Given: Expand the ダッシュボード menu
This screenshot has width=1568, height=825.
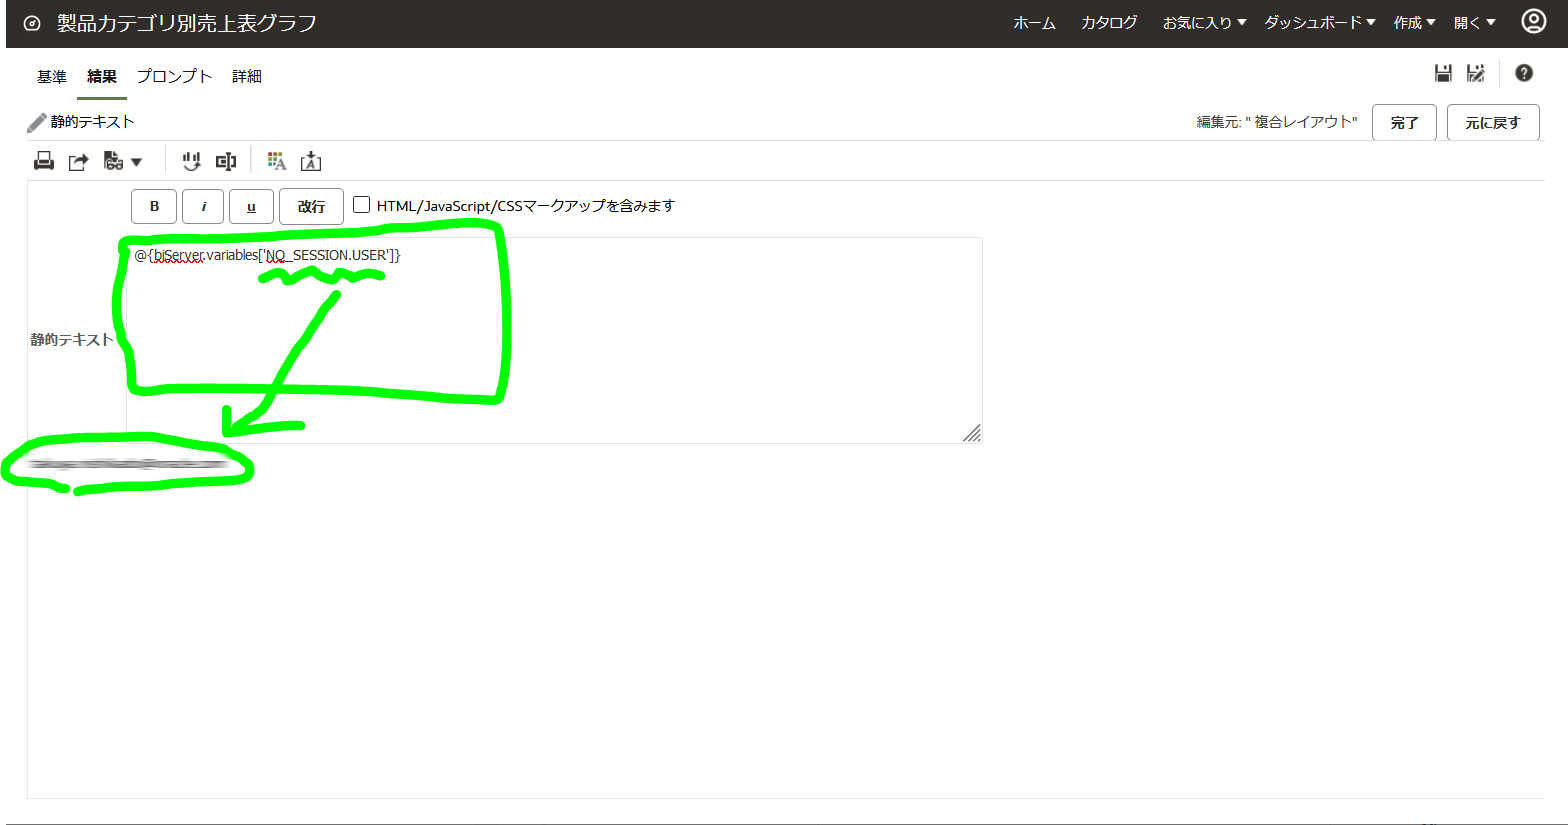Looking at the screenshot, I should [1320, 23].
